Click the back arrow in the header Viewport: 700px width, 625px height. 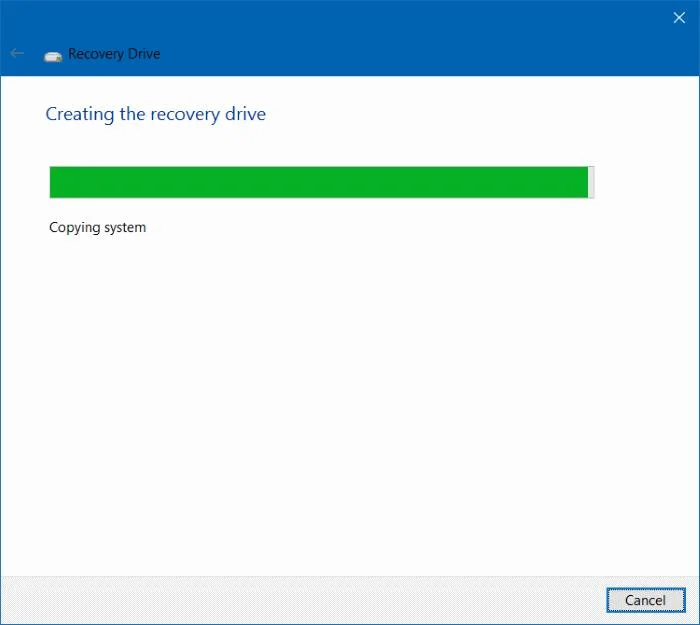pos(17,54)
